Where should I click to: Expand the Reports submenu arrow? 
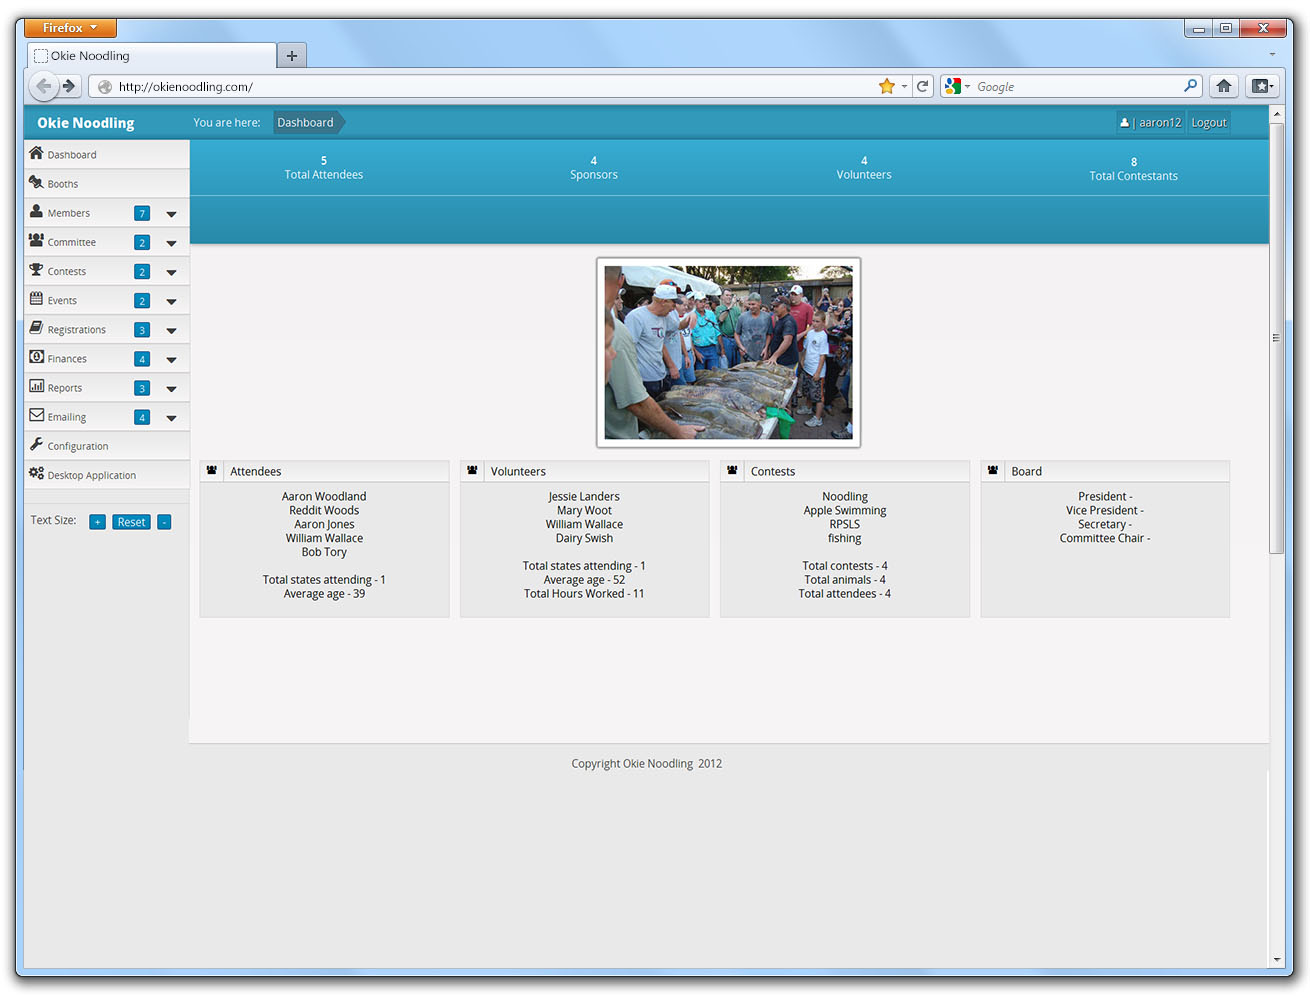tap(171, 389)
